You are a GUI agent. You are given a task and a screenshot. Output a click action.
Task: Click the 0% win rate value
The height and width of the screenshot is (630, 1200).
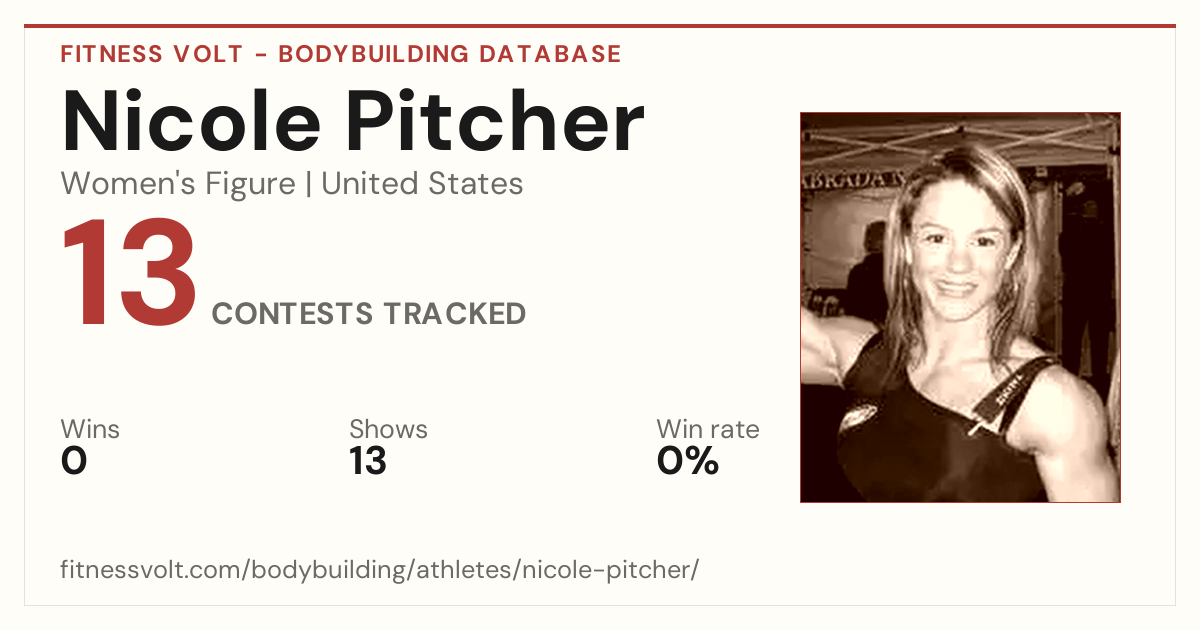[x=688, y=461]
